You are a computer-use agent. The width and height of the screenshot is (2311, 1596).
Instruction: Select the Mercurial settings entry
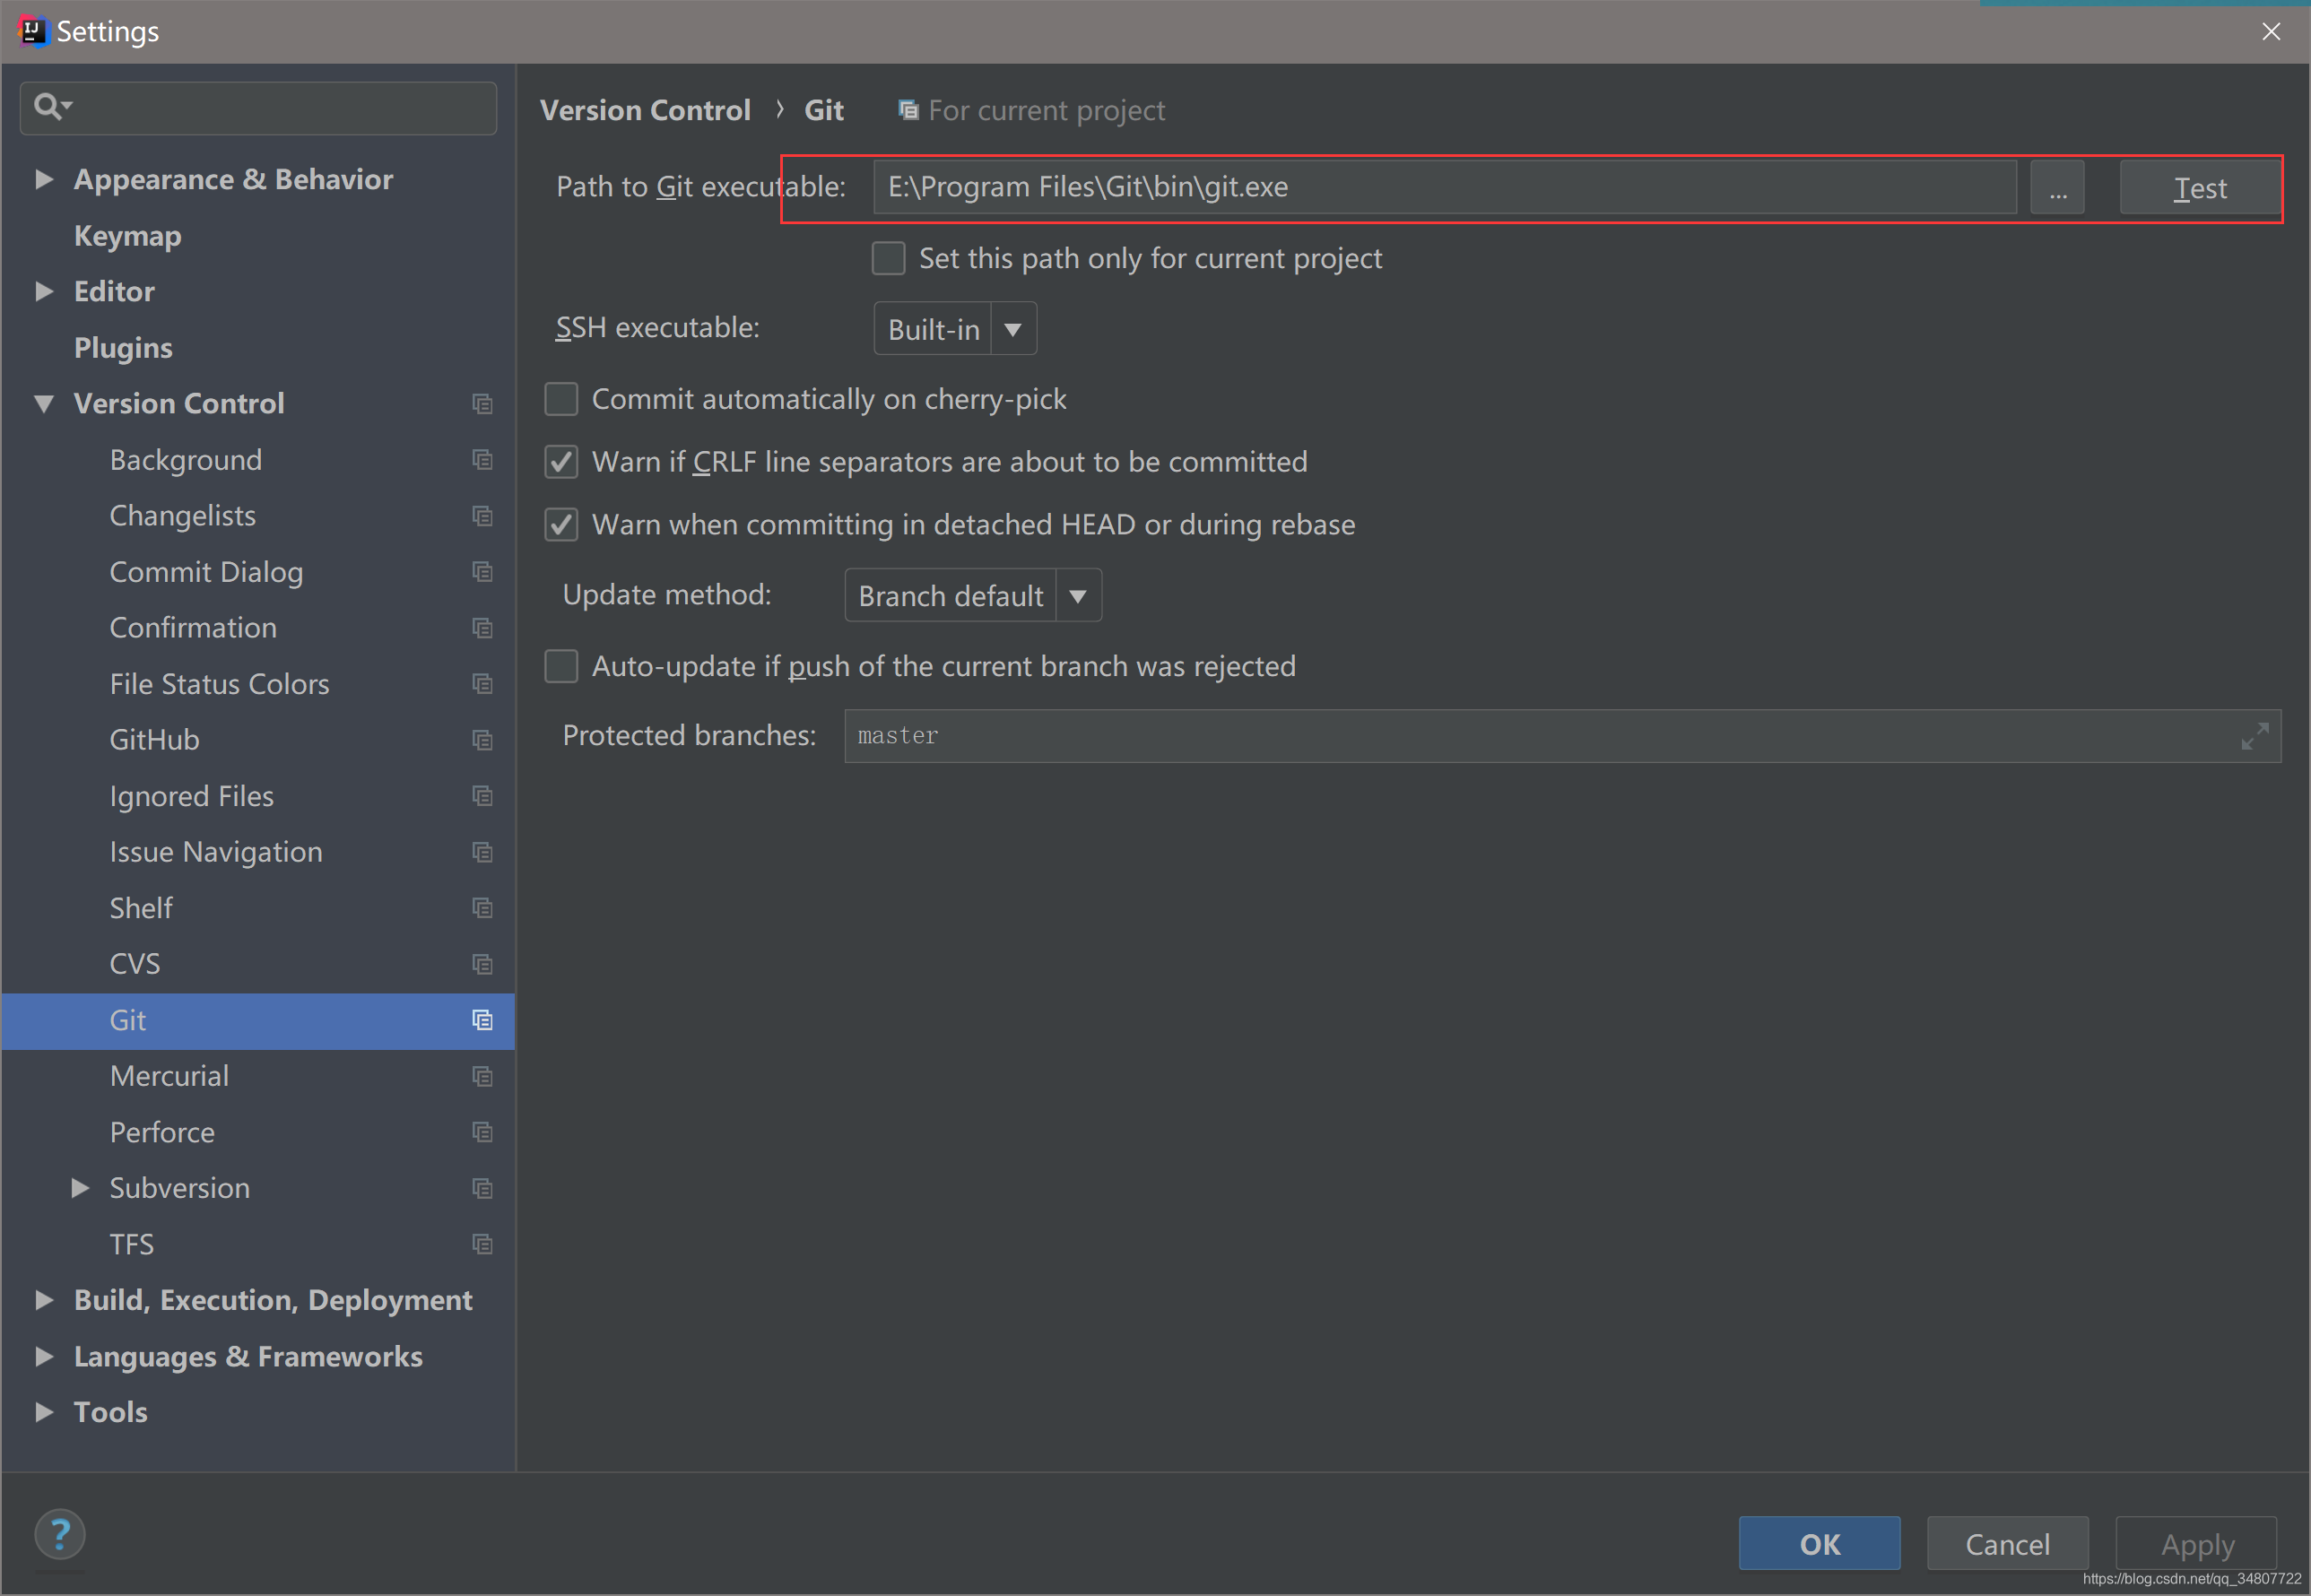coord(169,1076)
